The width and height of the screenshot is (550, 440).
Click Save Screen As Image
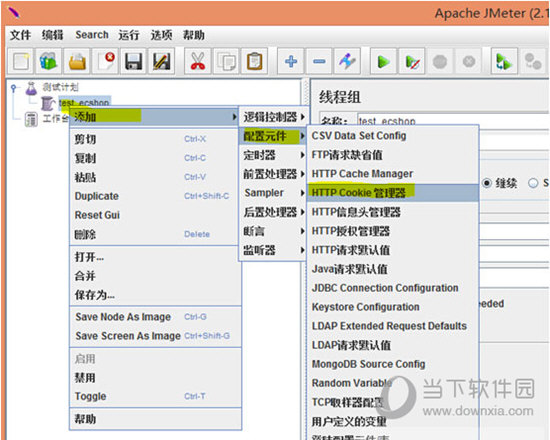[155, 336]
